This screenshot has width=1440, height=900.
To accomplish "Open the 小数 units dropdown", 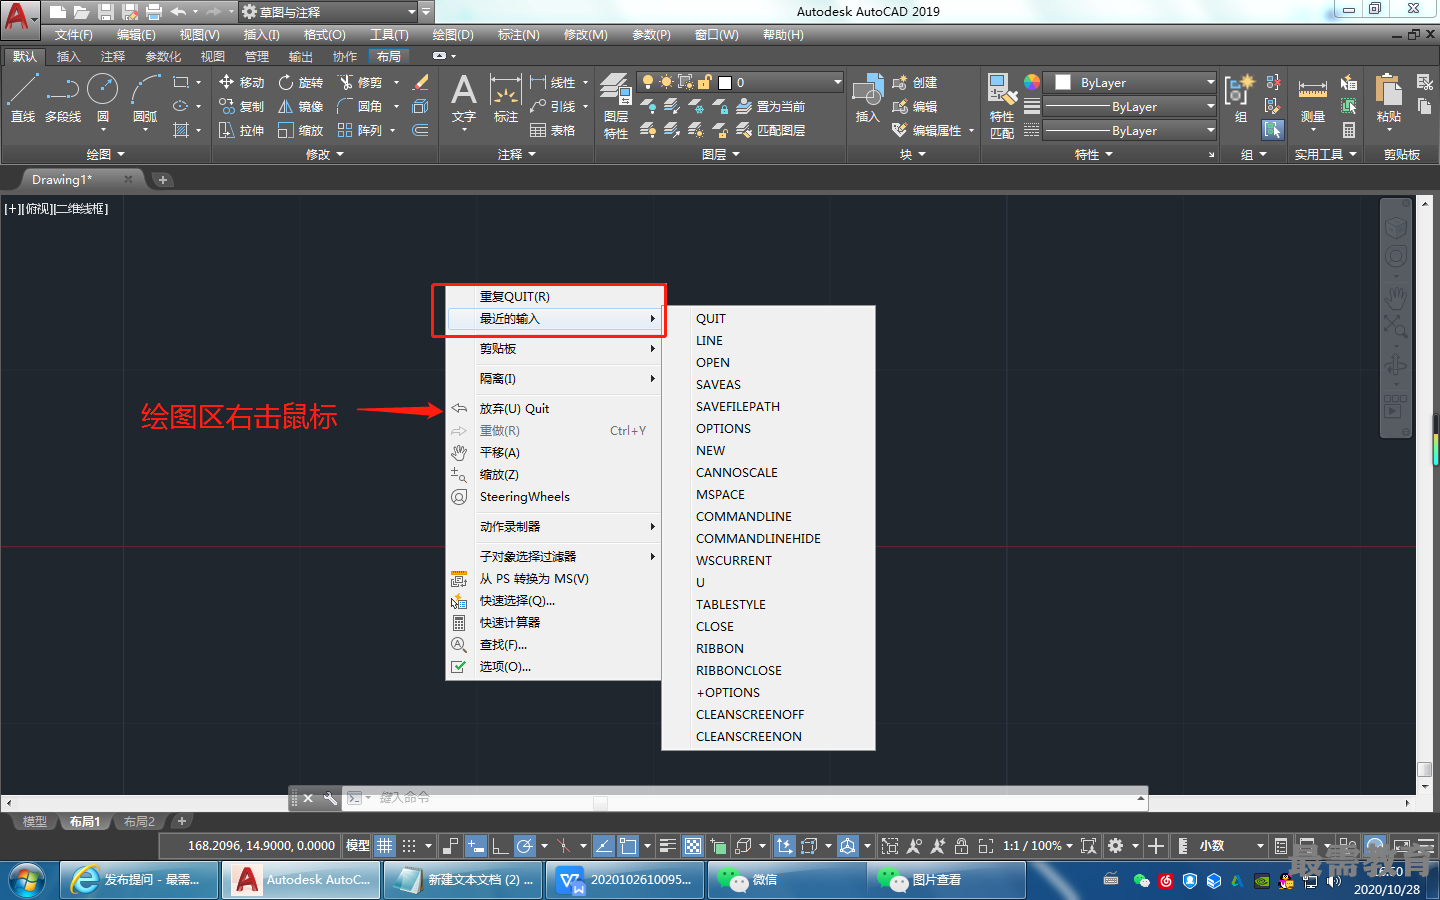I will tap(1231, 846).
